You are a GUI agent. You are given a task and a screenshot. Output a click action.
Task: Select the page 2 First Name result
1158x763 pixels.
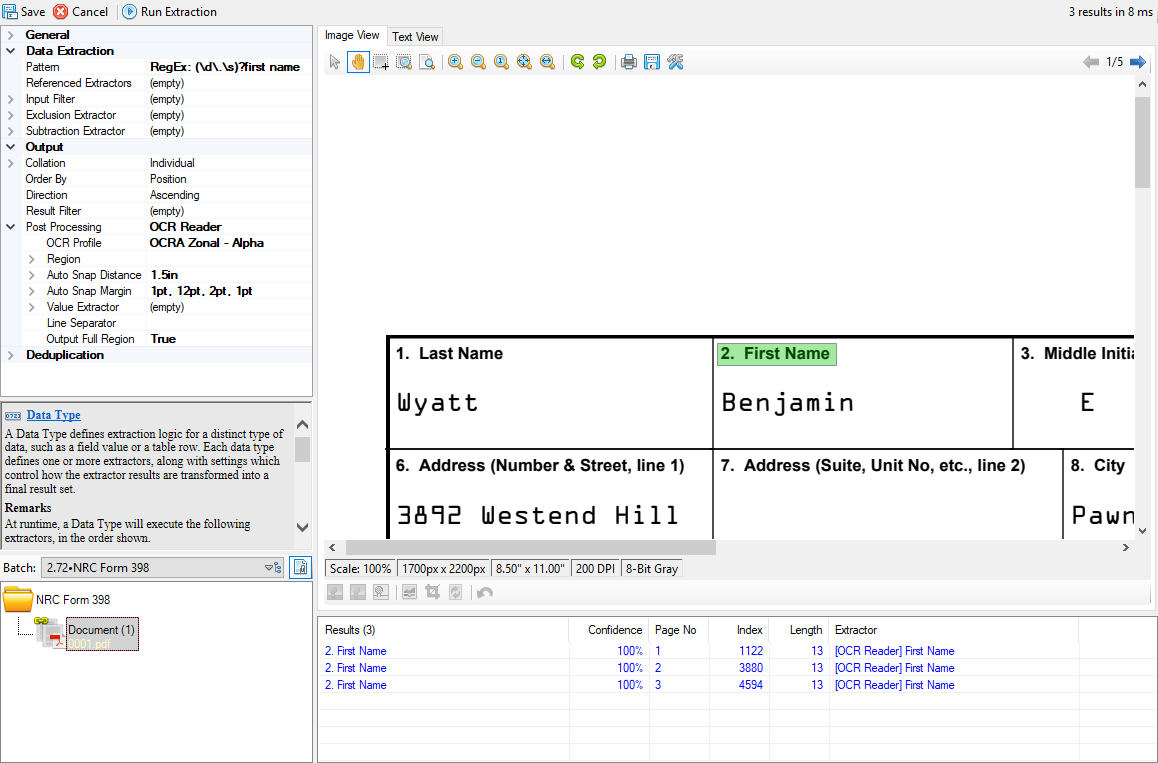pos(356,668)
